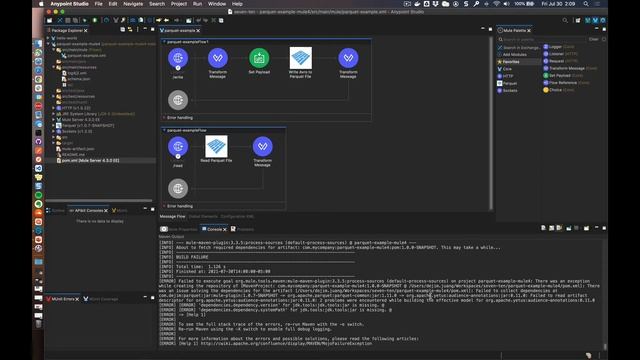Open the File menu
The height and width of the screenshot is (360, 640).
pos(98,4)
